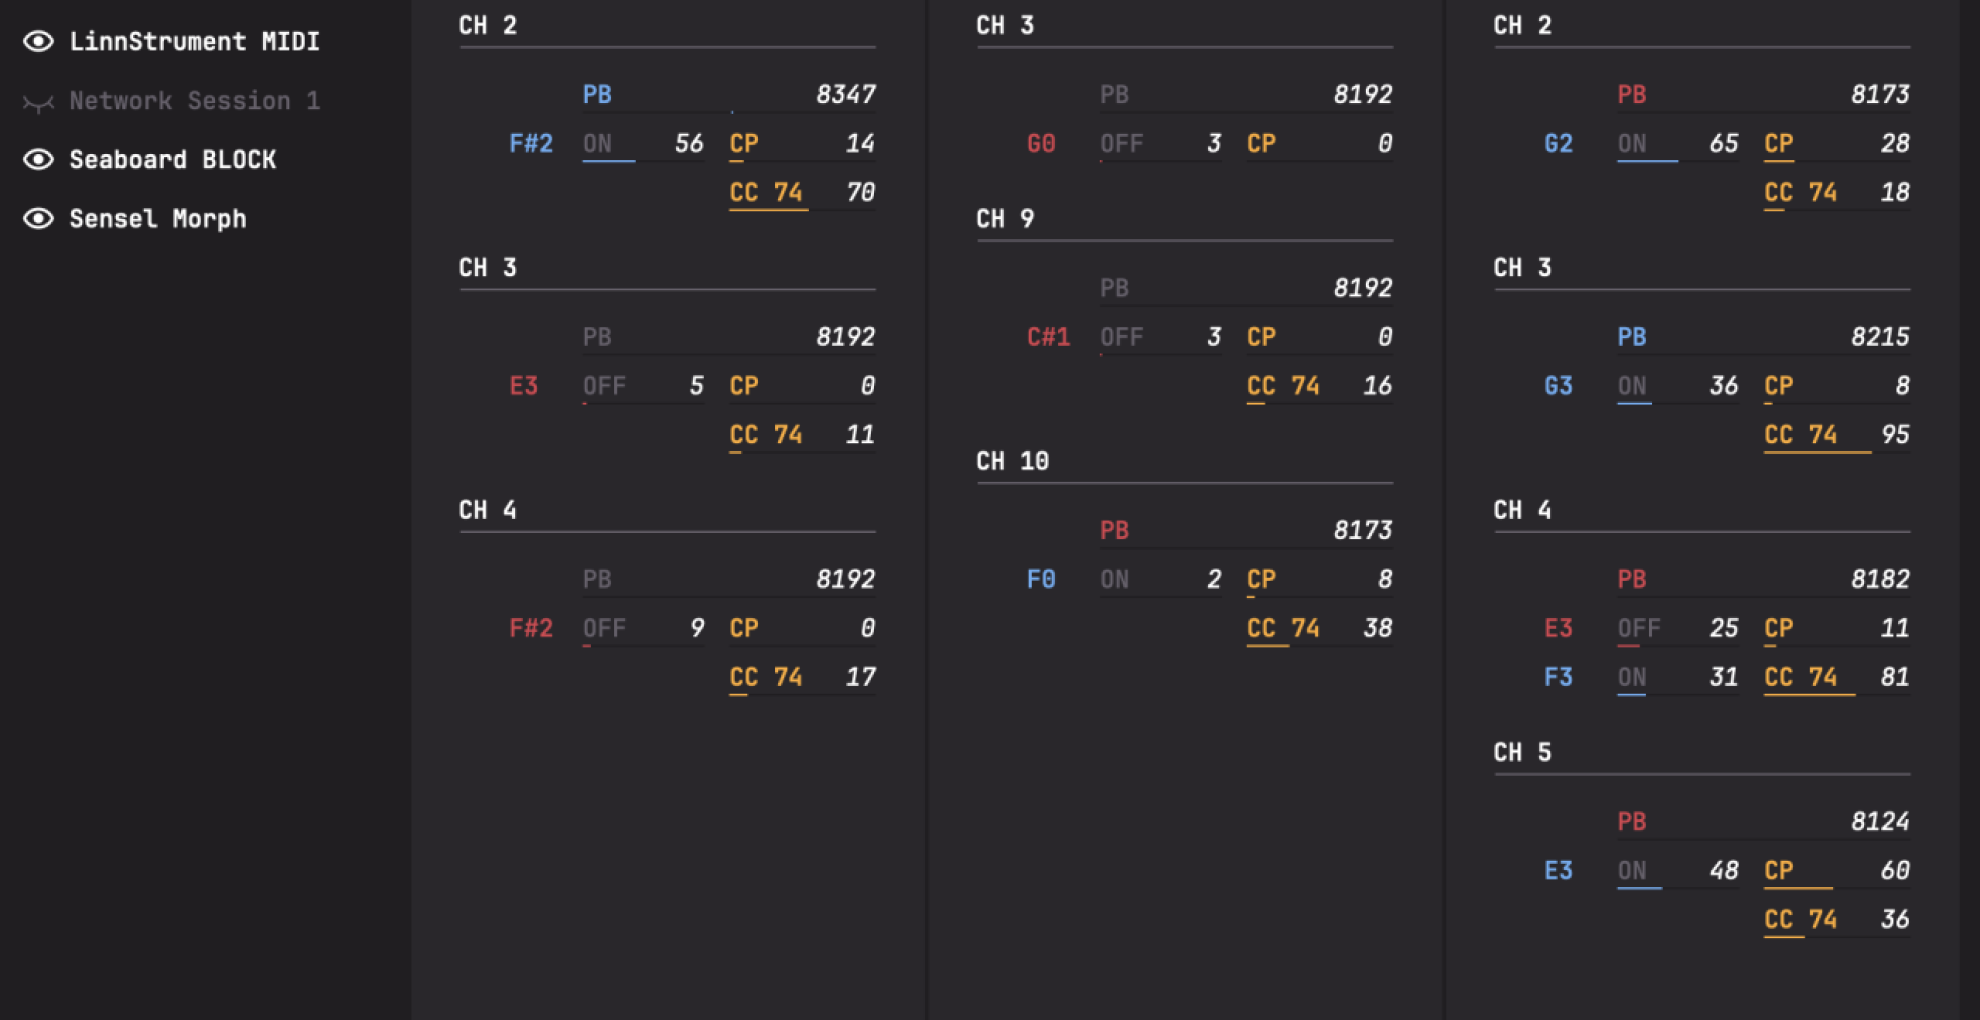This screenshot has height=1020, width=1980.
Task: Click the Sensel Morph device name
Action: (157, 219)
